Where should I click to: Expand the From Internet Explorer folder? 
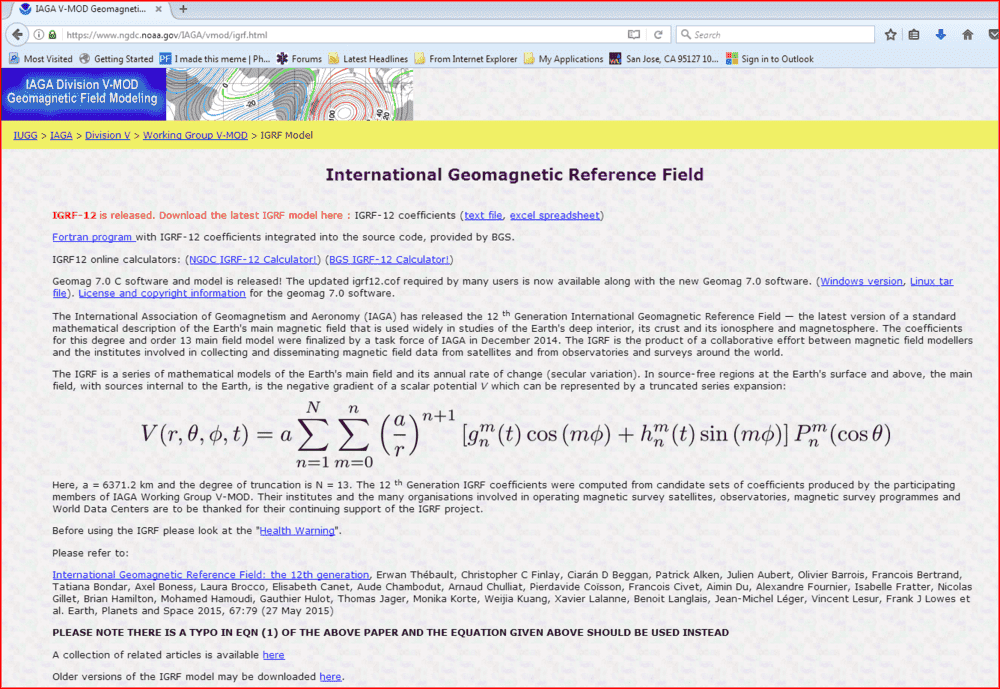[x=466, y=59]
